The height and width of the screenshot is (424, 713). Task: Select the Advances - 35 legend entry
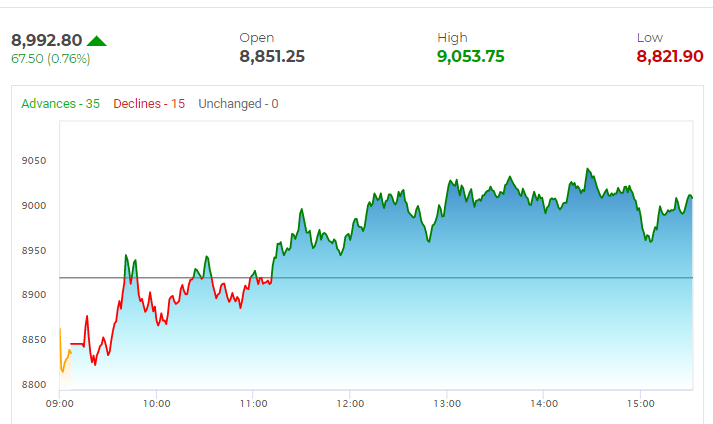(x=60, y=104)
